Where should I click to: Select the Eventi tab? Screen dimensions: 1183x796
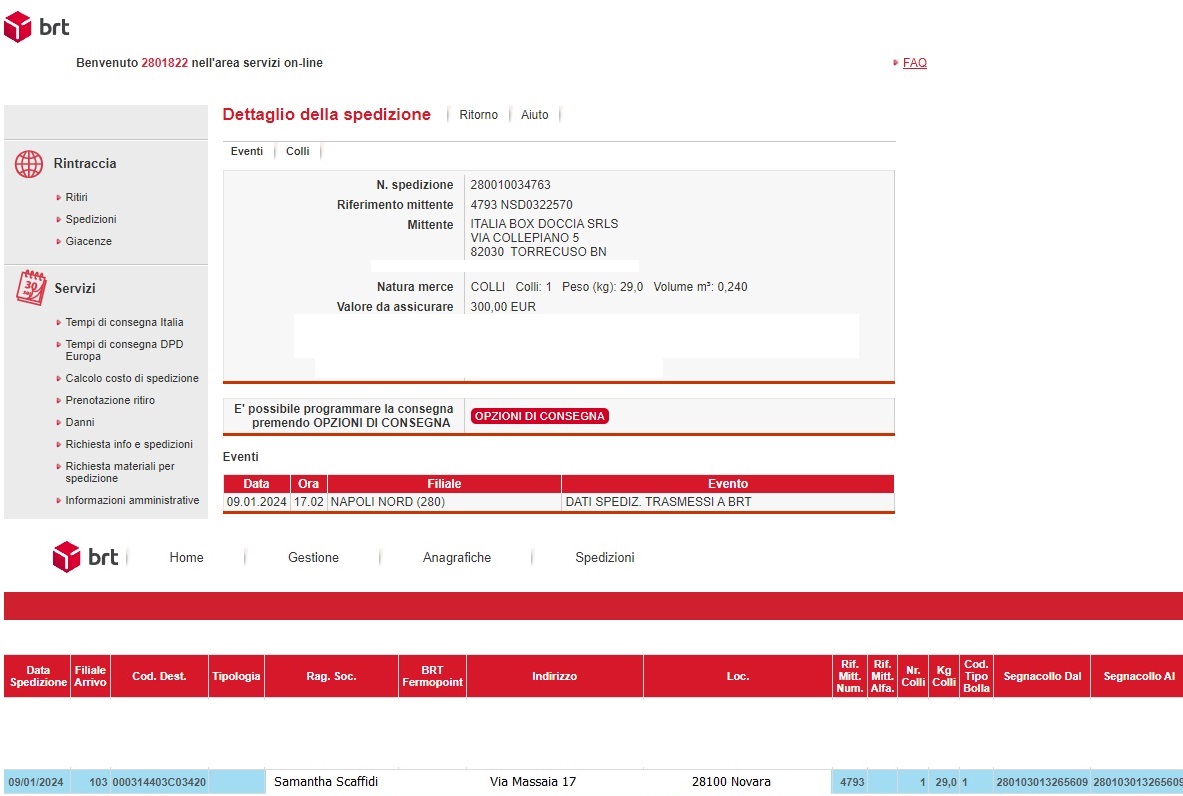pos(246,151)
